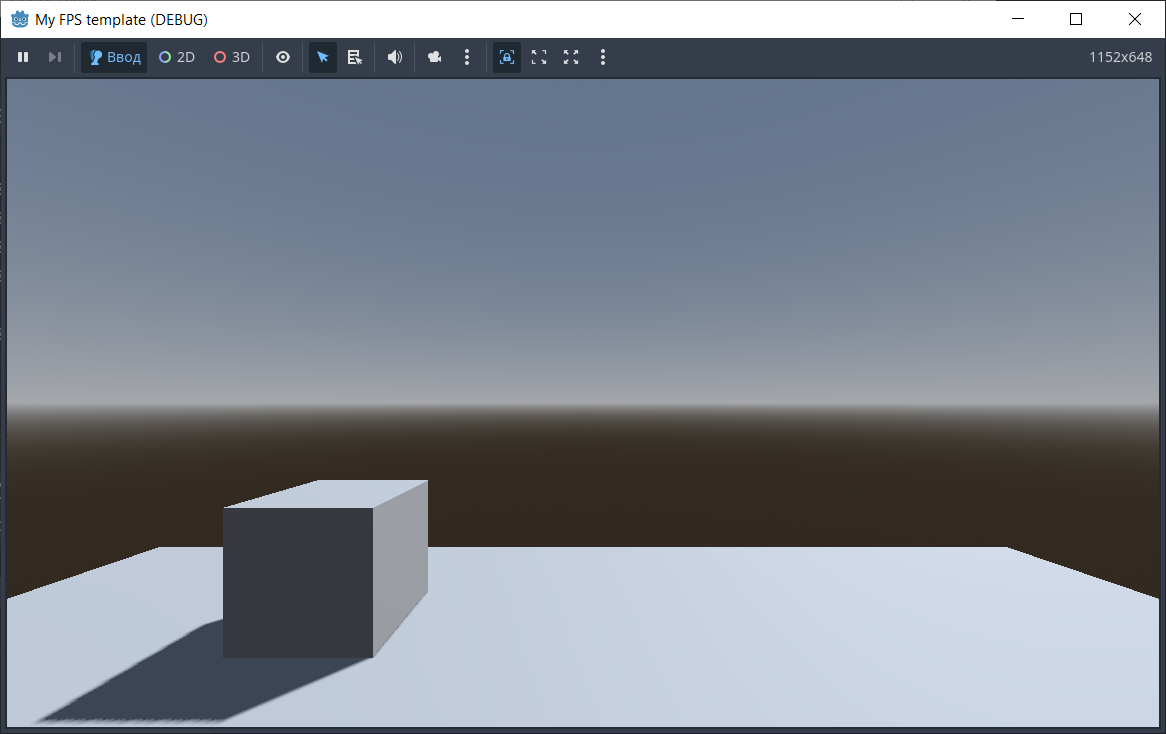Maximize the My FPS template window
The height and width of the screenshot is (734, 1166).
[x=1076, y=19]
